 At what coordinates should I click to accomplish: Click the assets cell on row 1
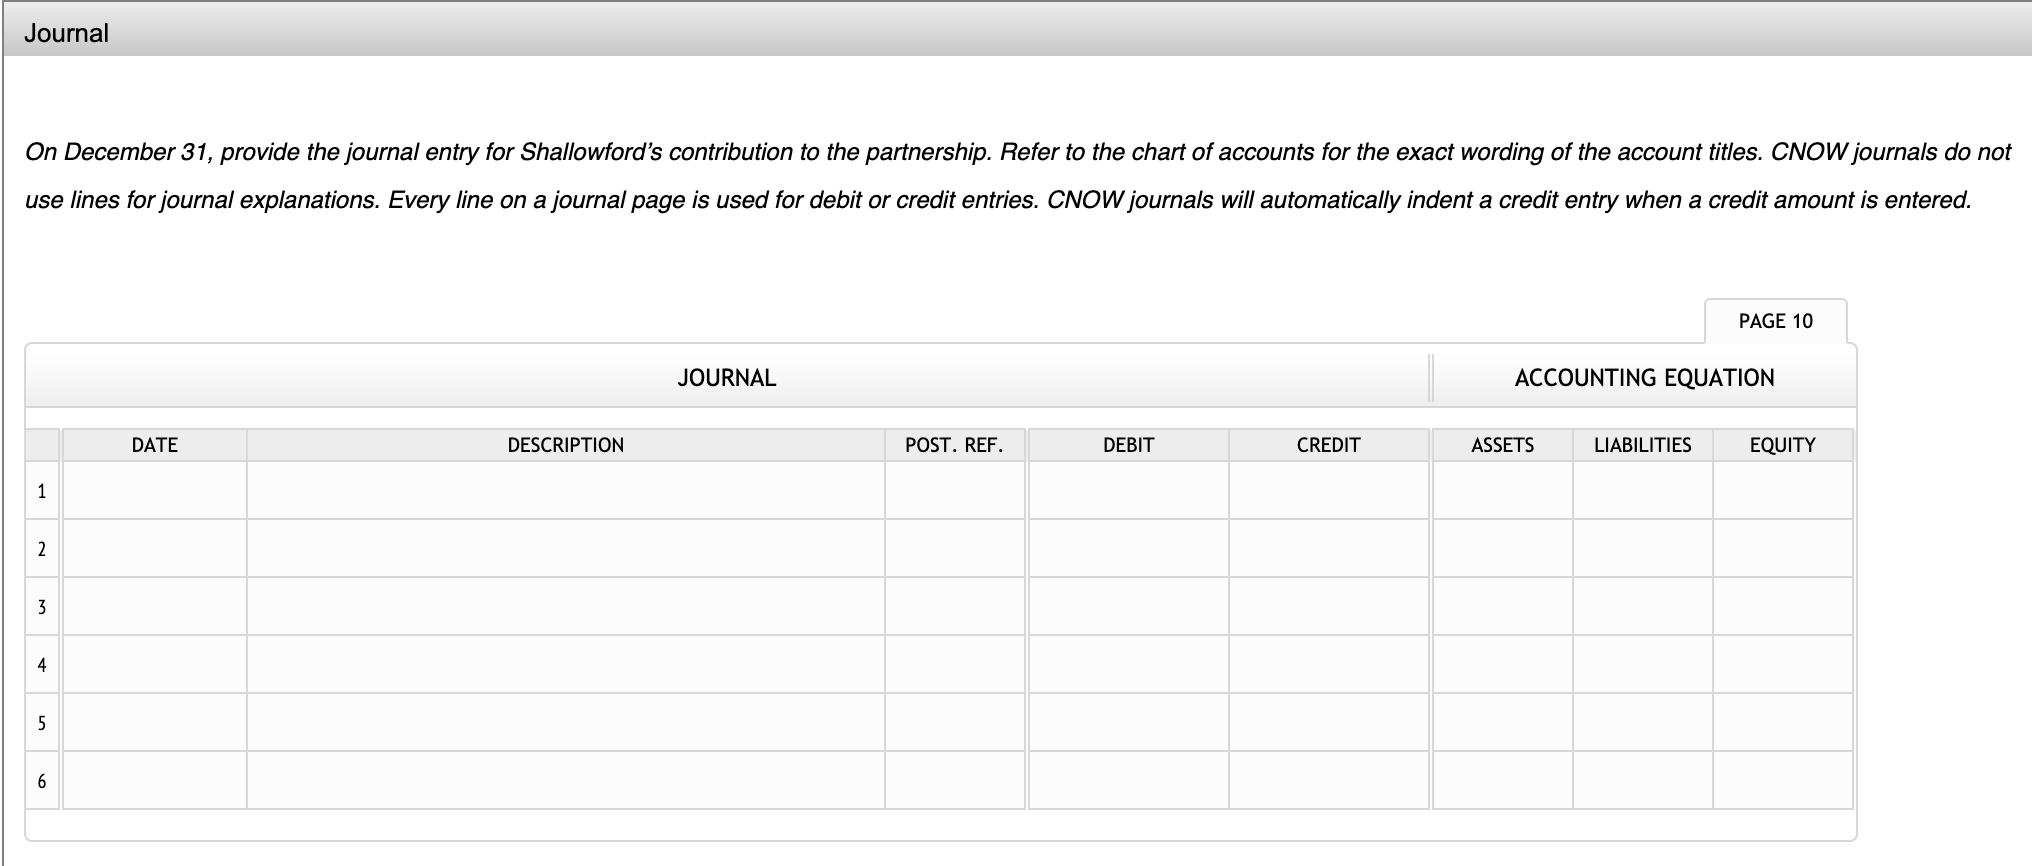point(1505,490)
